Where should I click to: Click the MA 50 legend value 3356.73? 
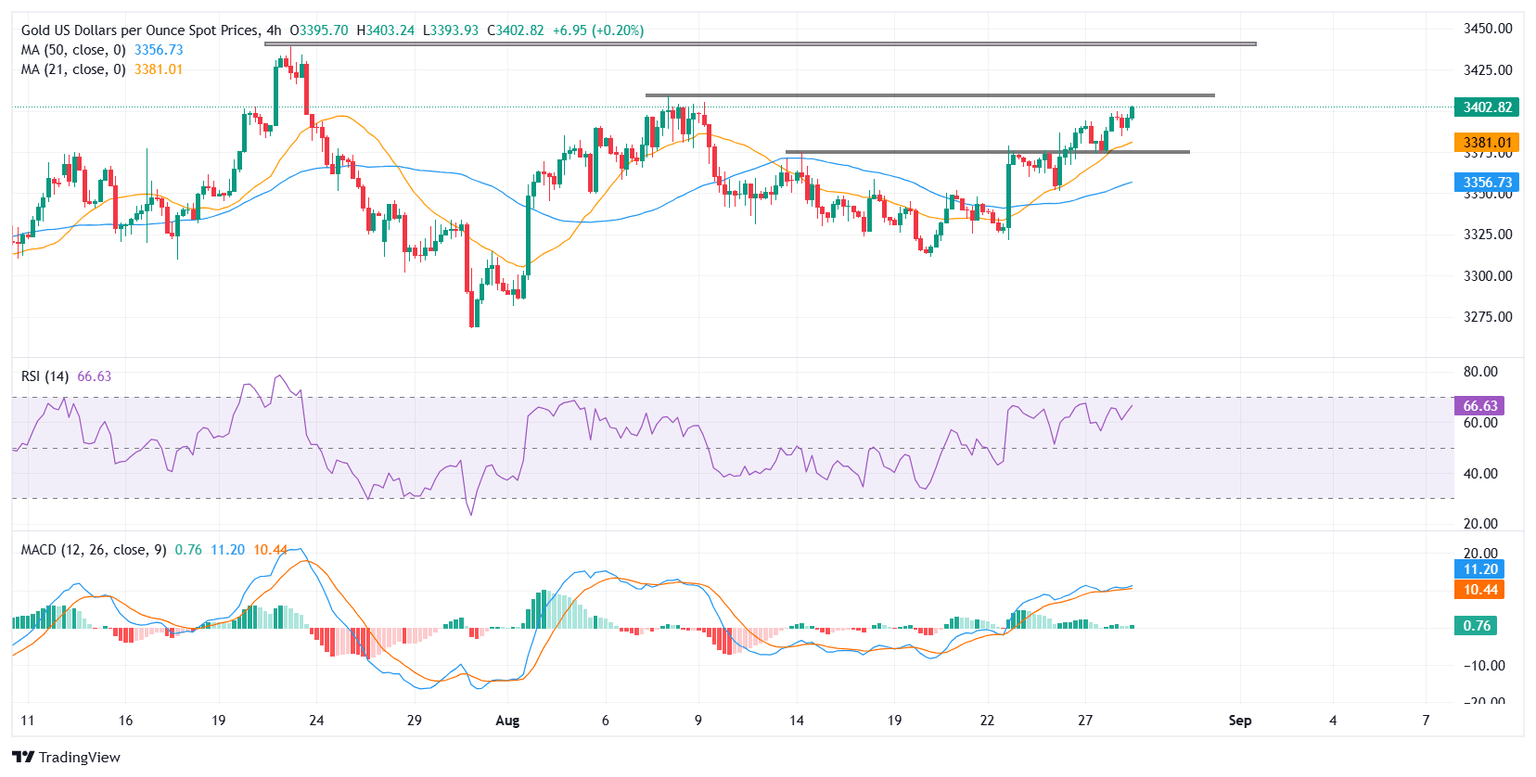(159, 50)
